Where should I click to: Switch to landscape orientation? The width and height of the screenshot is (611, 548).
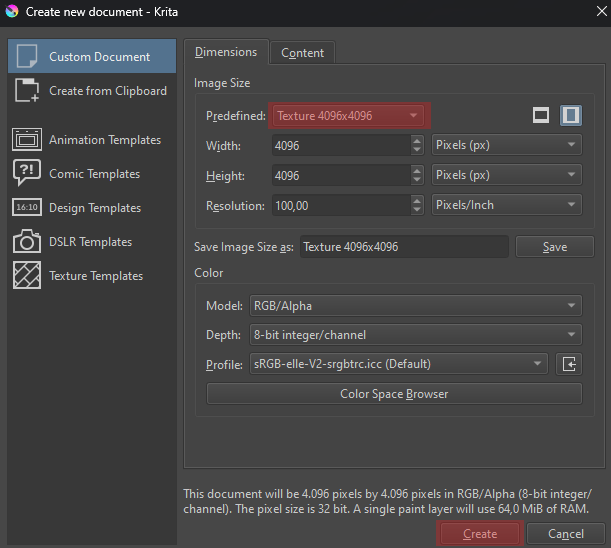click(x=541, y=116)
